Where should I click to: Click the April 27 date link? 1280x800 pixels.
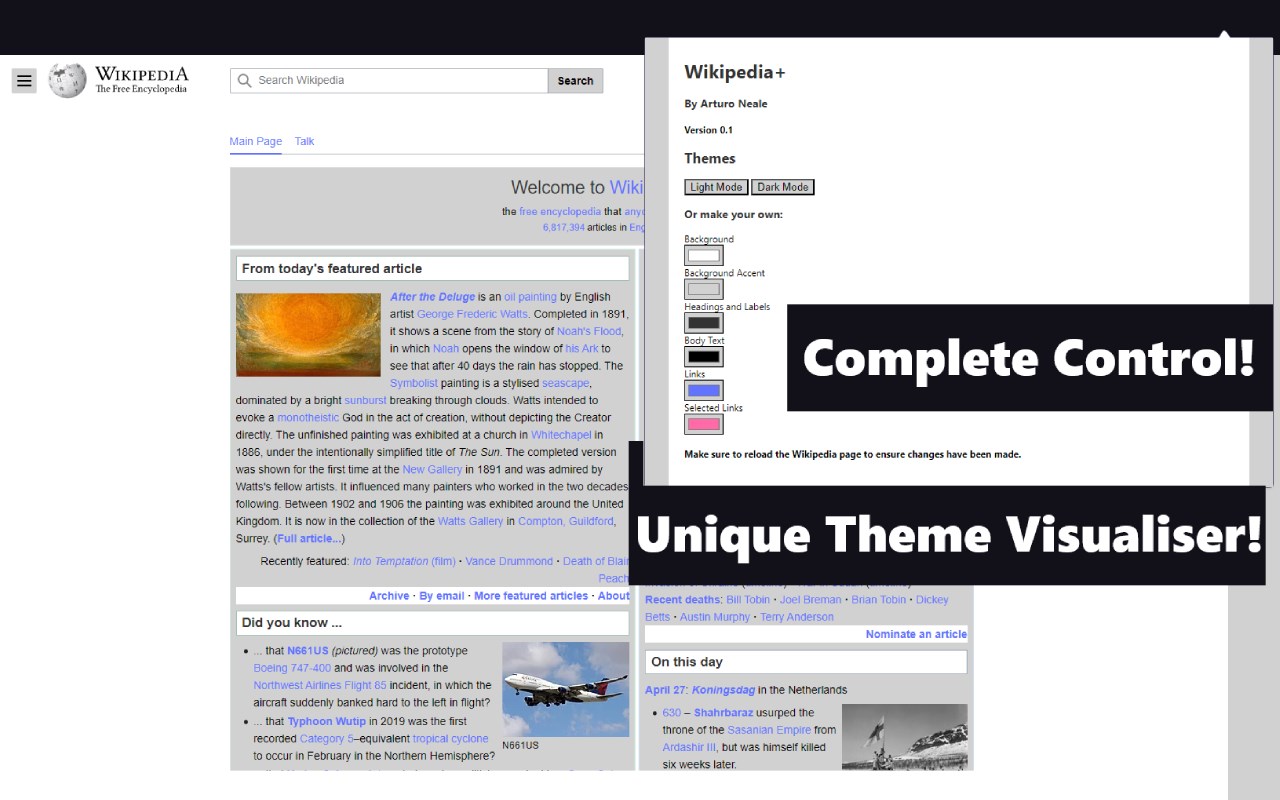[665, 690]
